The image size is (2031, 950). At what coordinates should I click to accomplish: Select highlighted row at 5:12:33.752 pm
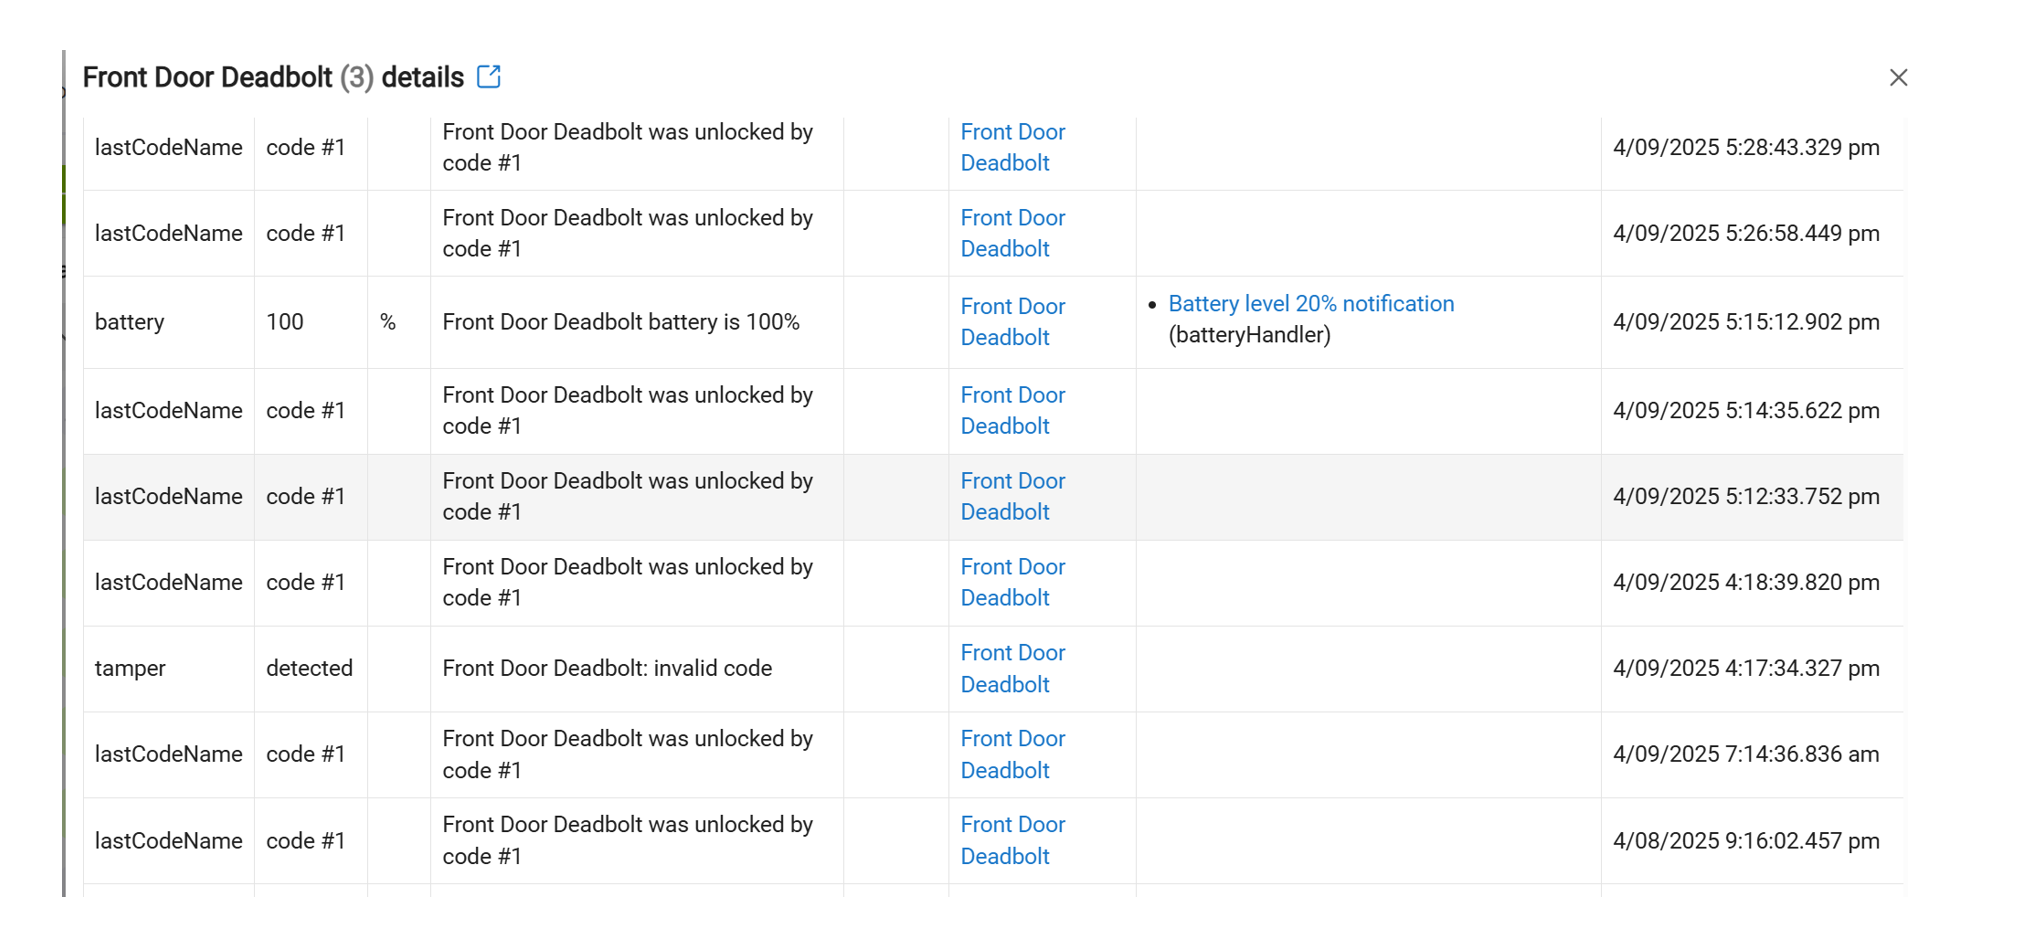(x=993, y=497)
